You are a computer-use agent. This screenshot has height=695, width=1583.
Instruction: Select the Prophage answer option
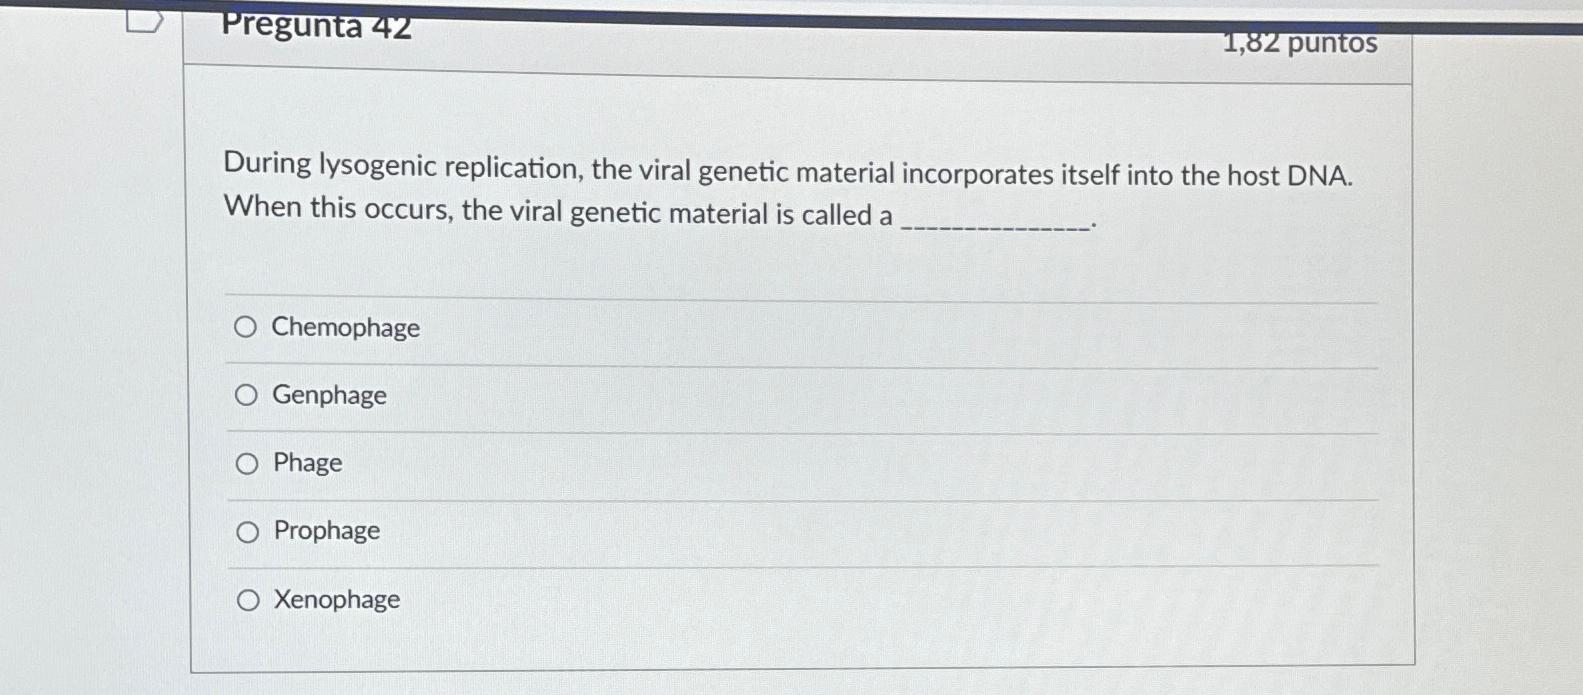246,531
